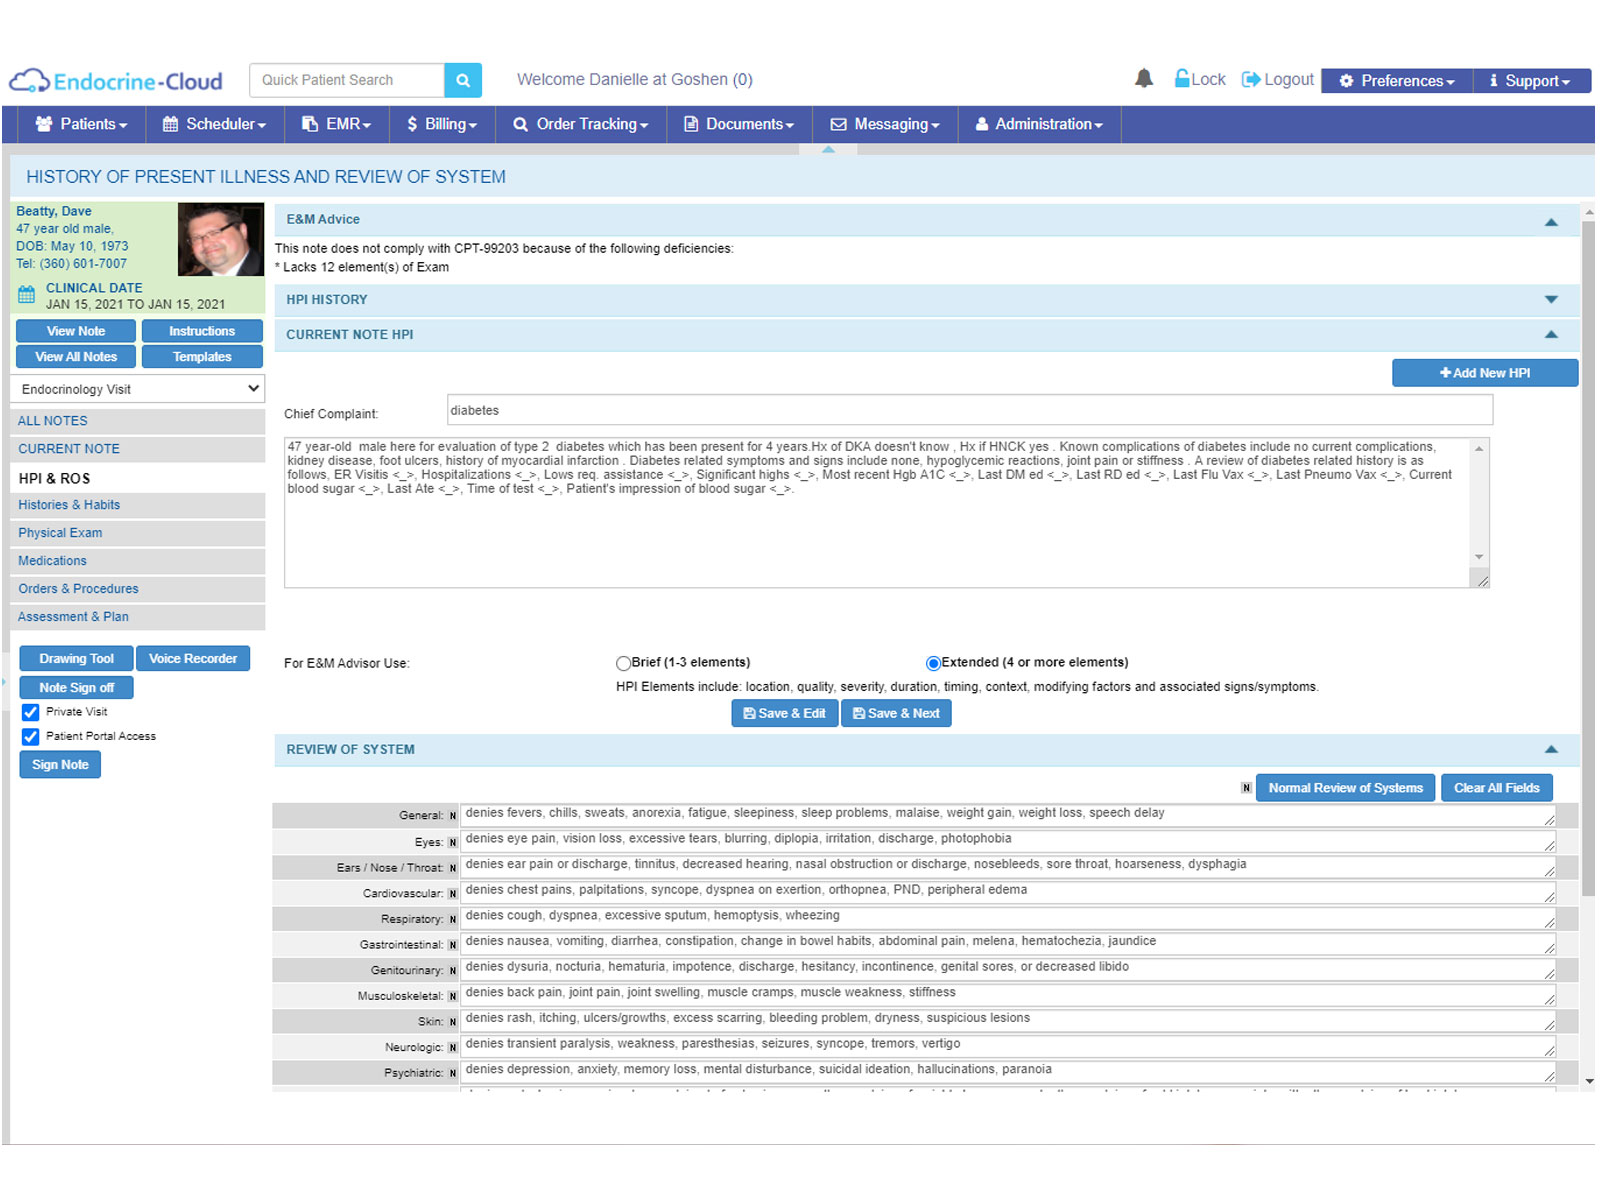The width and height of the screenshot is (1600, 1200).
Task: Expand the HPI History section
Action: [1551, 300]
